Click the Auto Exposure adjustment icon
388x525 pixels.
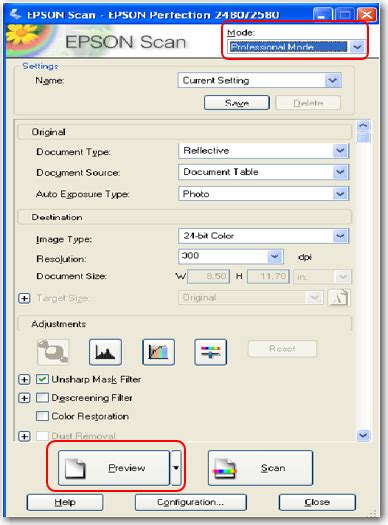point(53,352)
